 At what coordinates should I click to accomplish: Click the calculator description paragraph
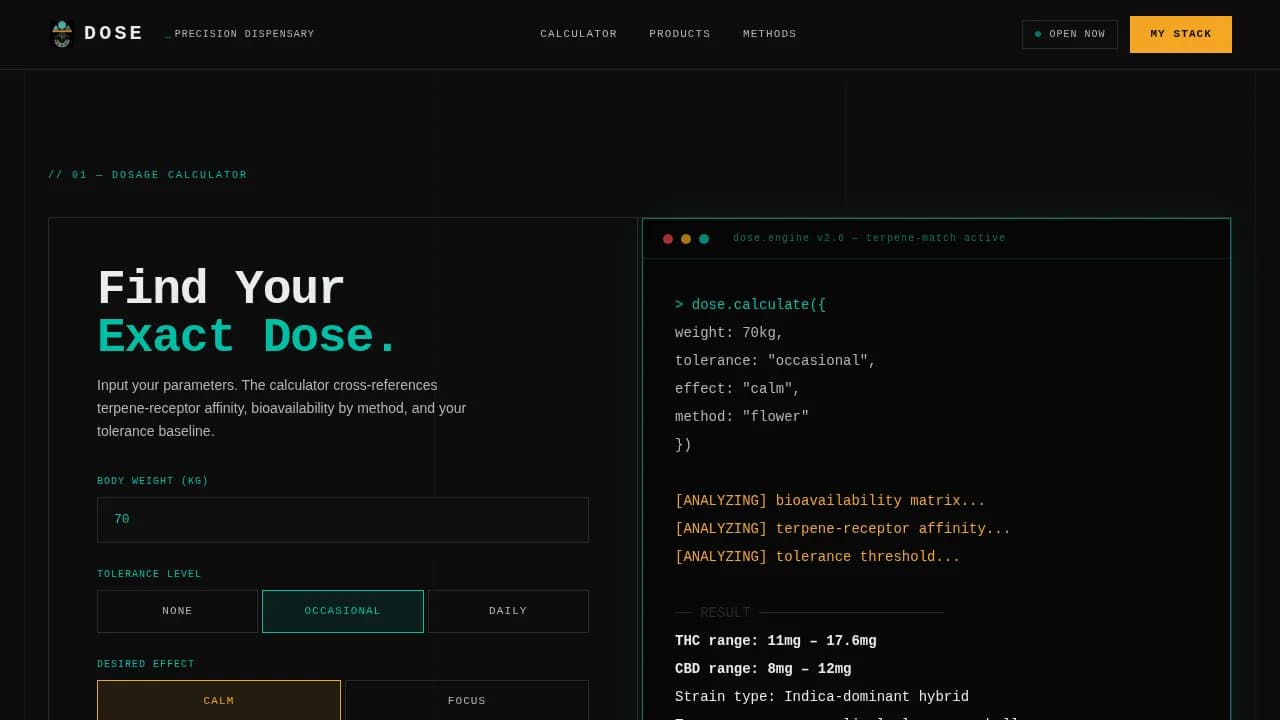[282, 408]
